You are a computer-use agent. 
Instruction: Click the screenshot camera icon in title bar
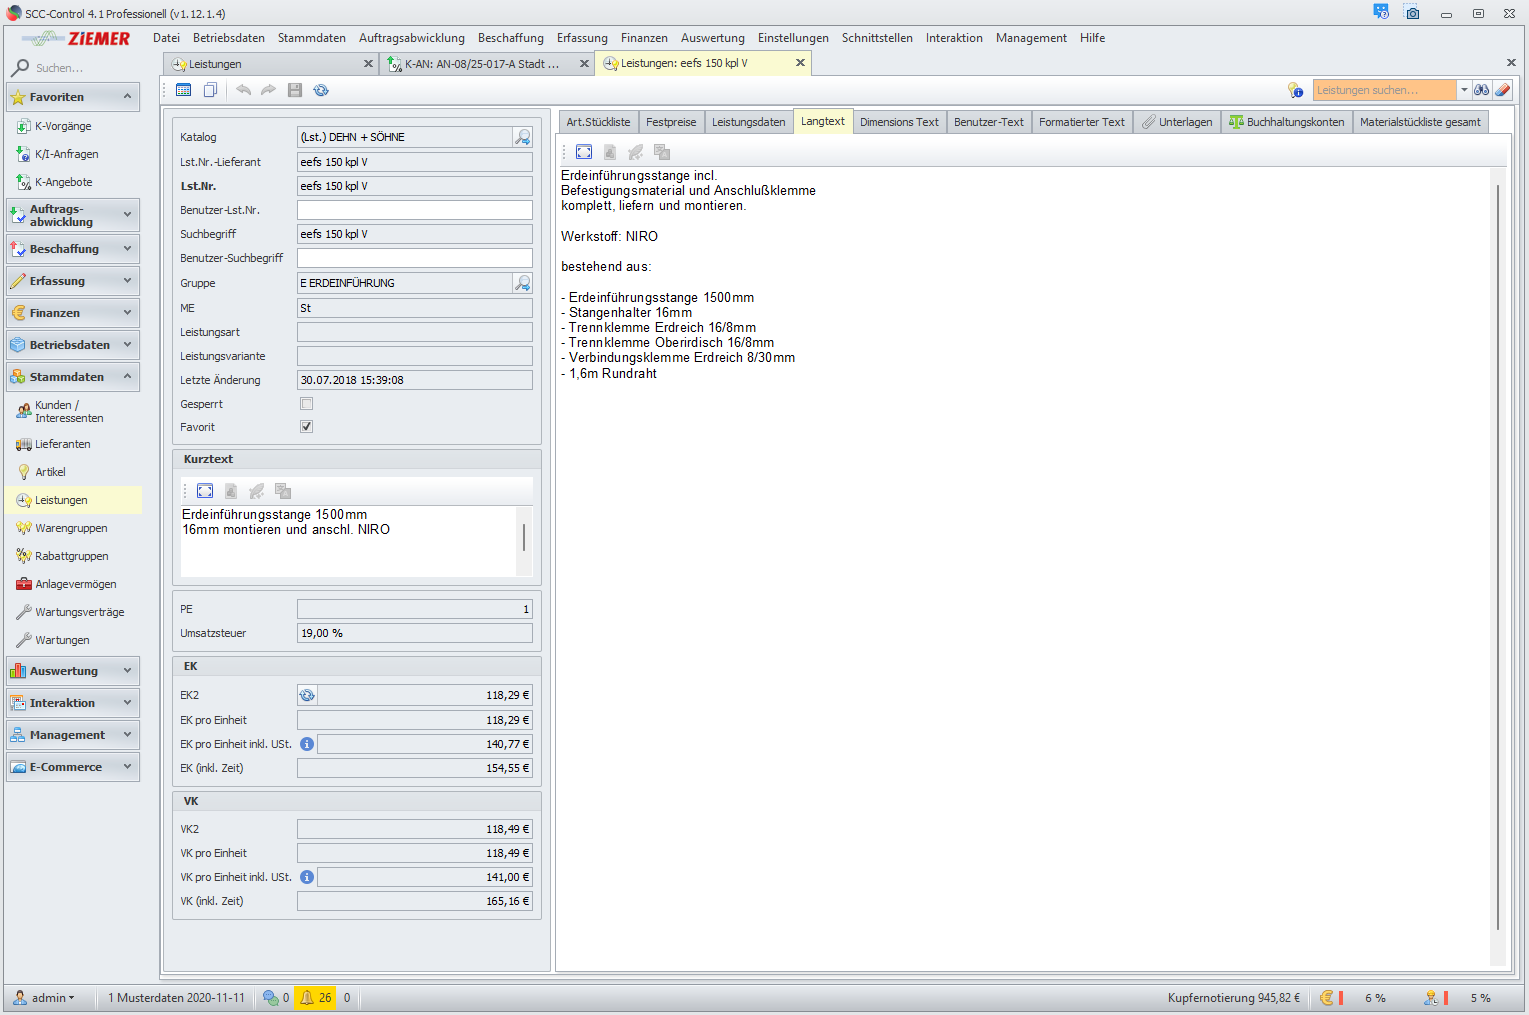(x=1412, y=13)
